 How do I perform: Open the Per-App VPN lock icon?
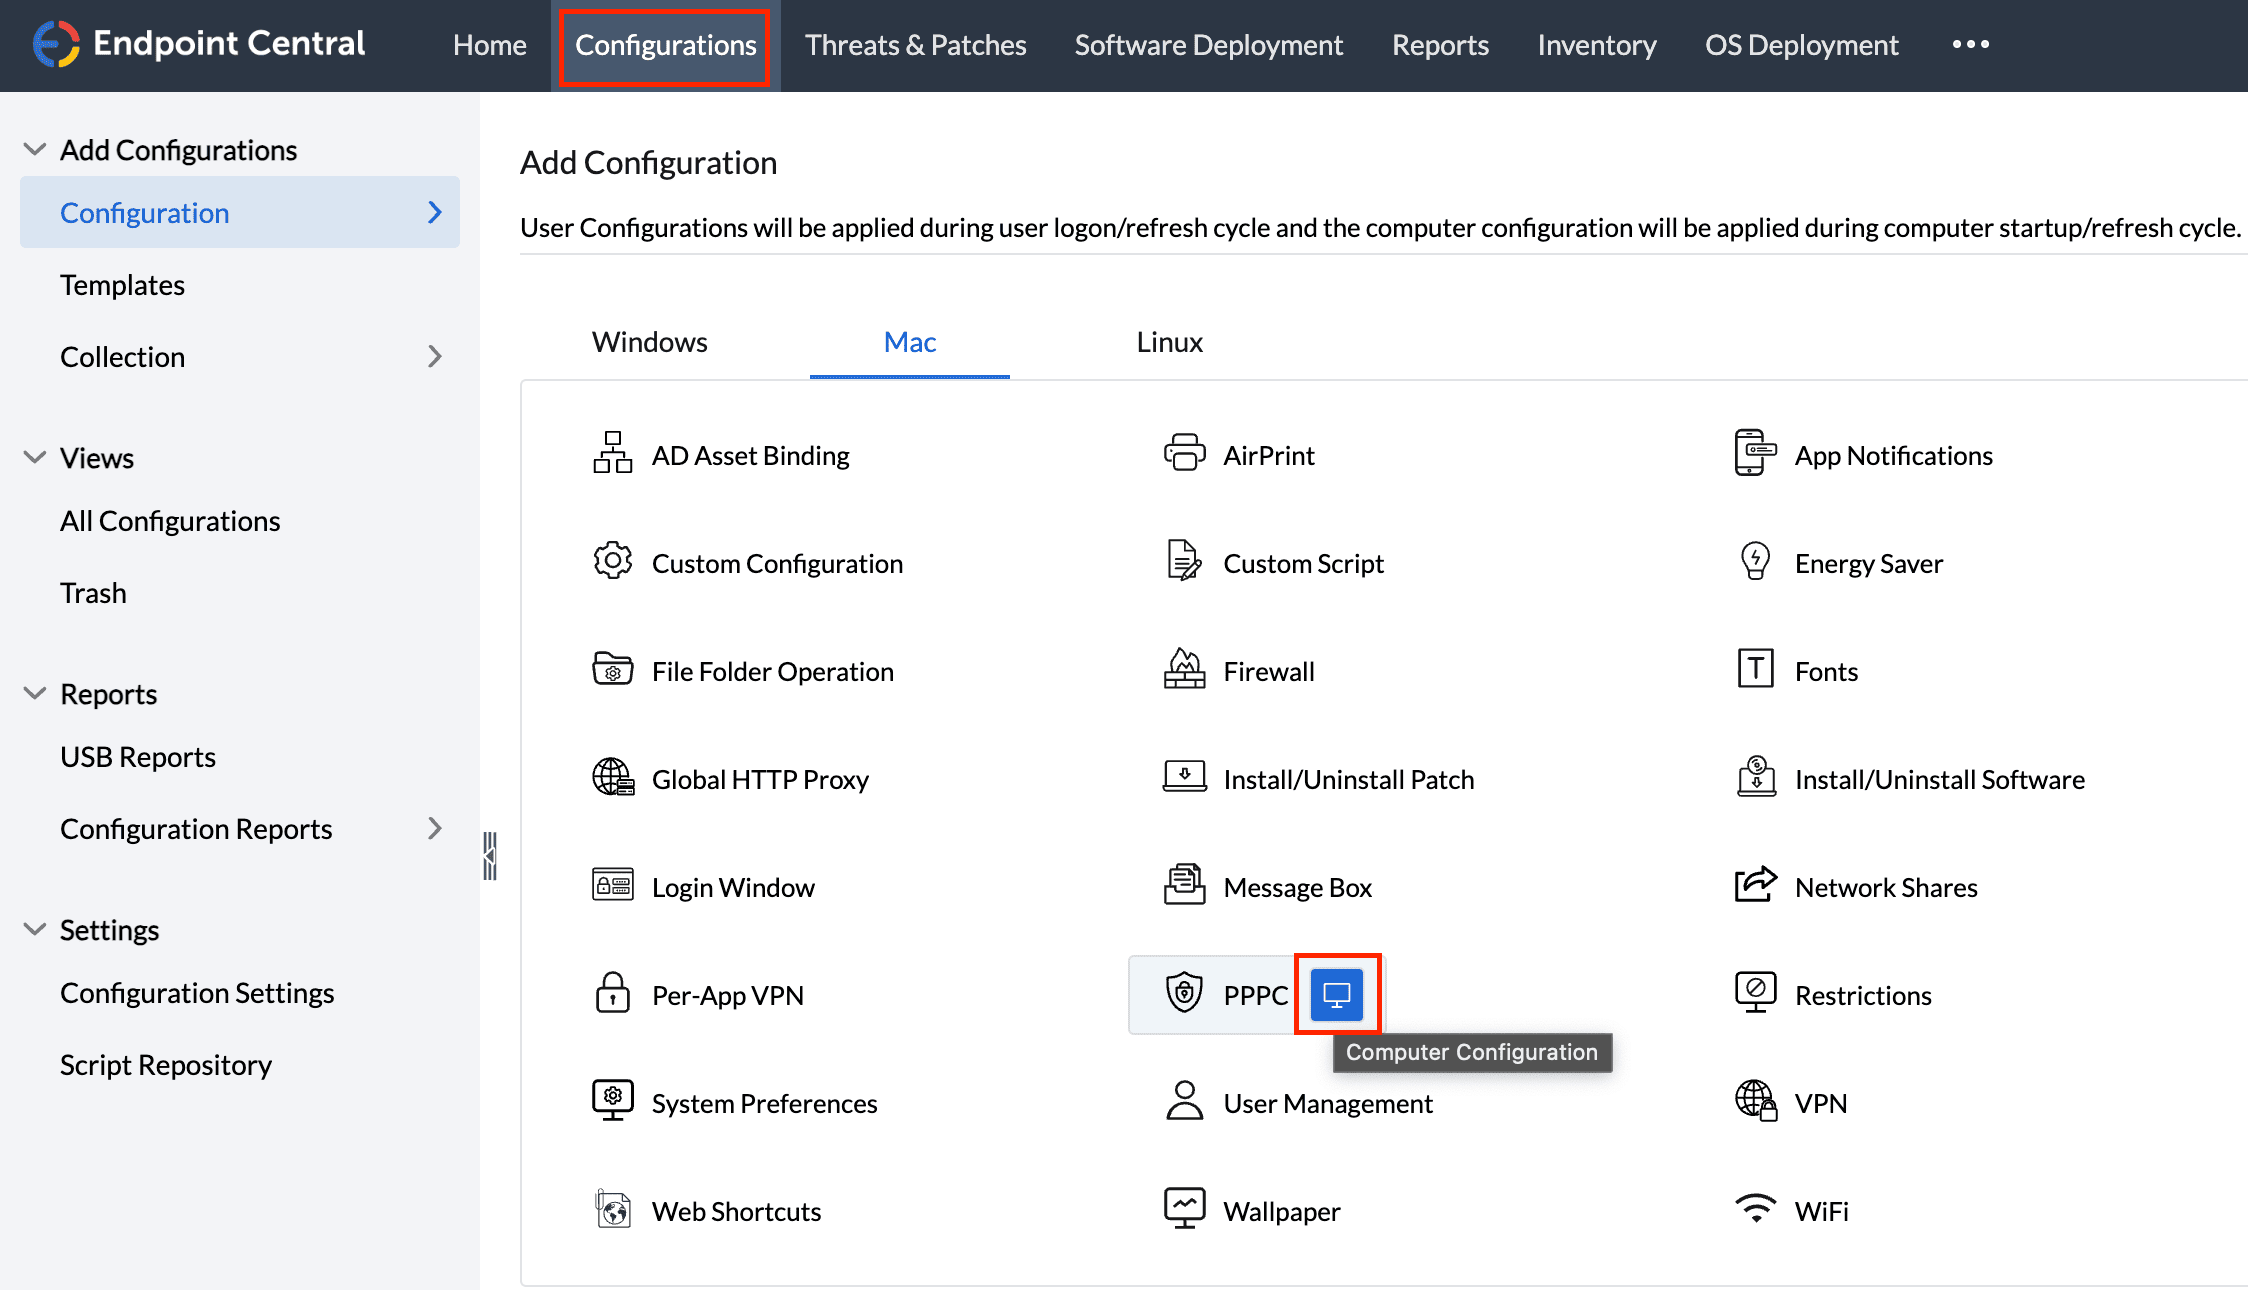613,994
